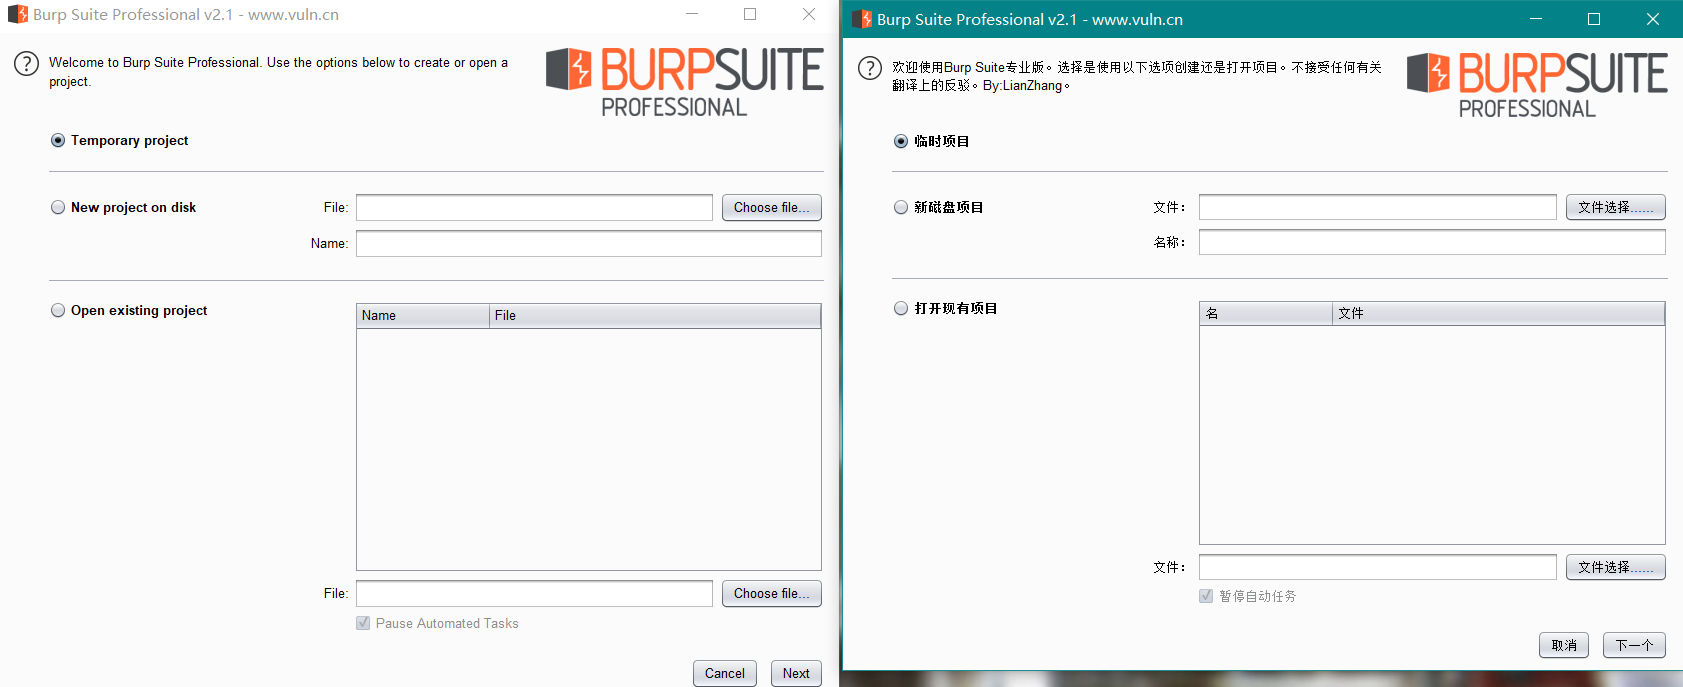The height and width of the screenshot is (687, 1683).
Task: Close the English Burp Suite window
Action: [x=809, y=14]
